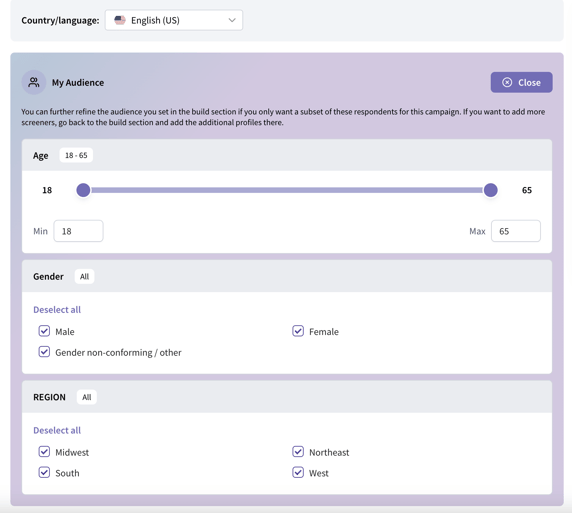Screen dimensions: 572x513
Task: Click the Min age input field
Action: click(x=78, y=231)
